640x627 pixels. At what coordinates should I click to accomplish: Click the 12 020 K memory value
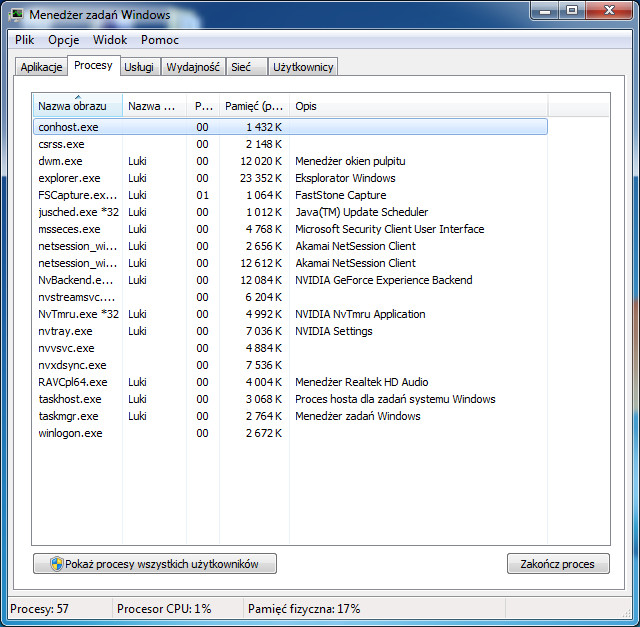[x=261, y=161]
